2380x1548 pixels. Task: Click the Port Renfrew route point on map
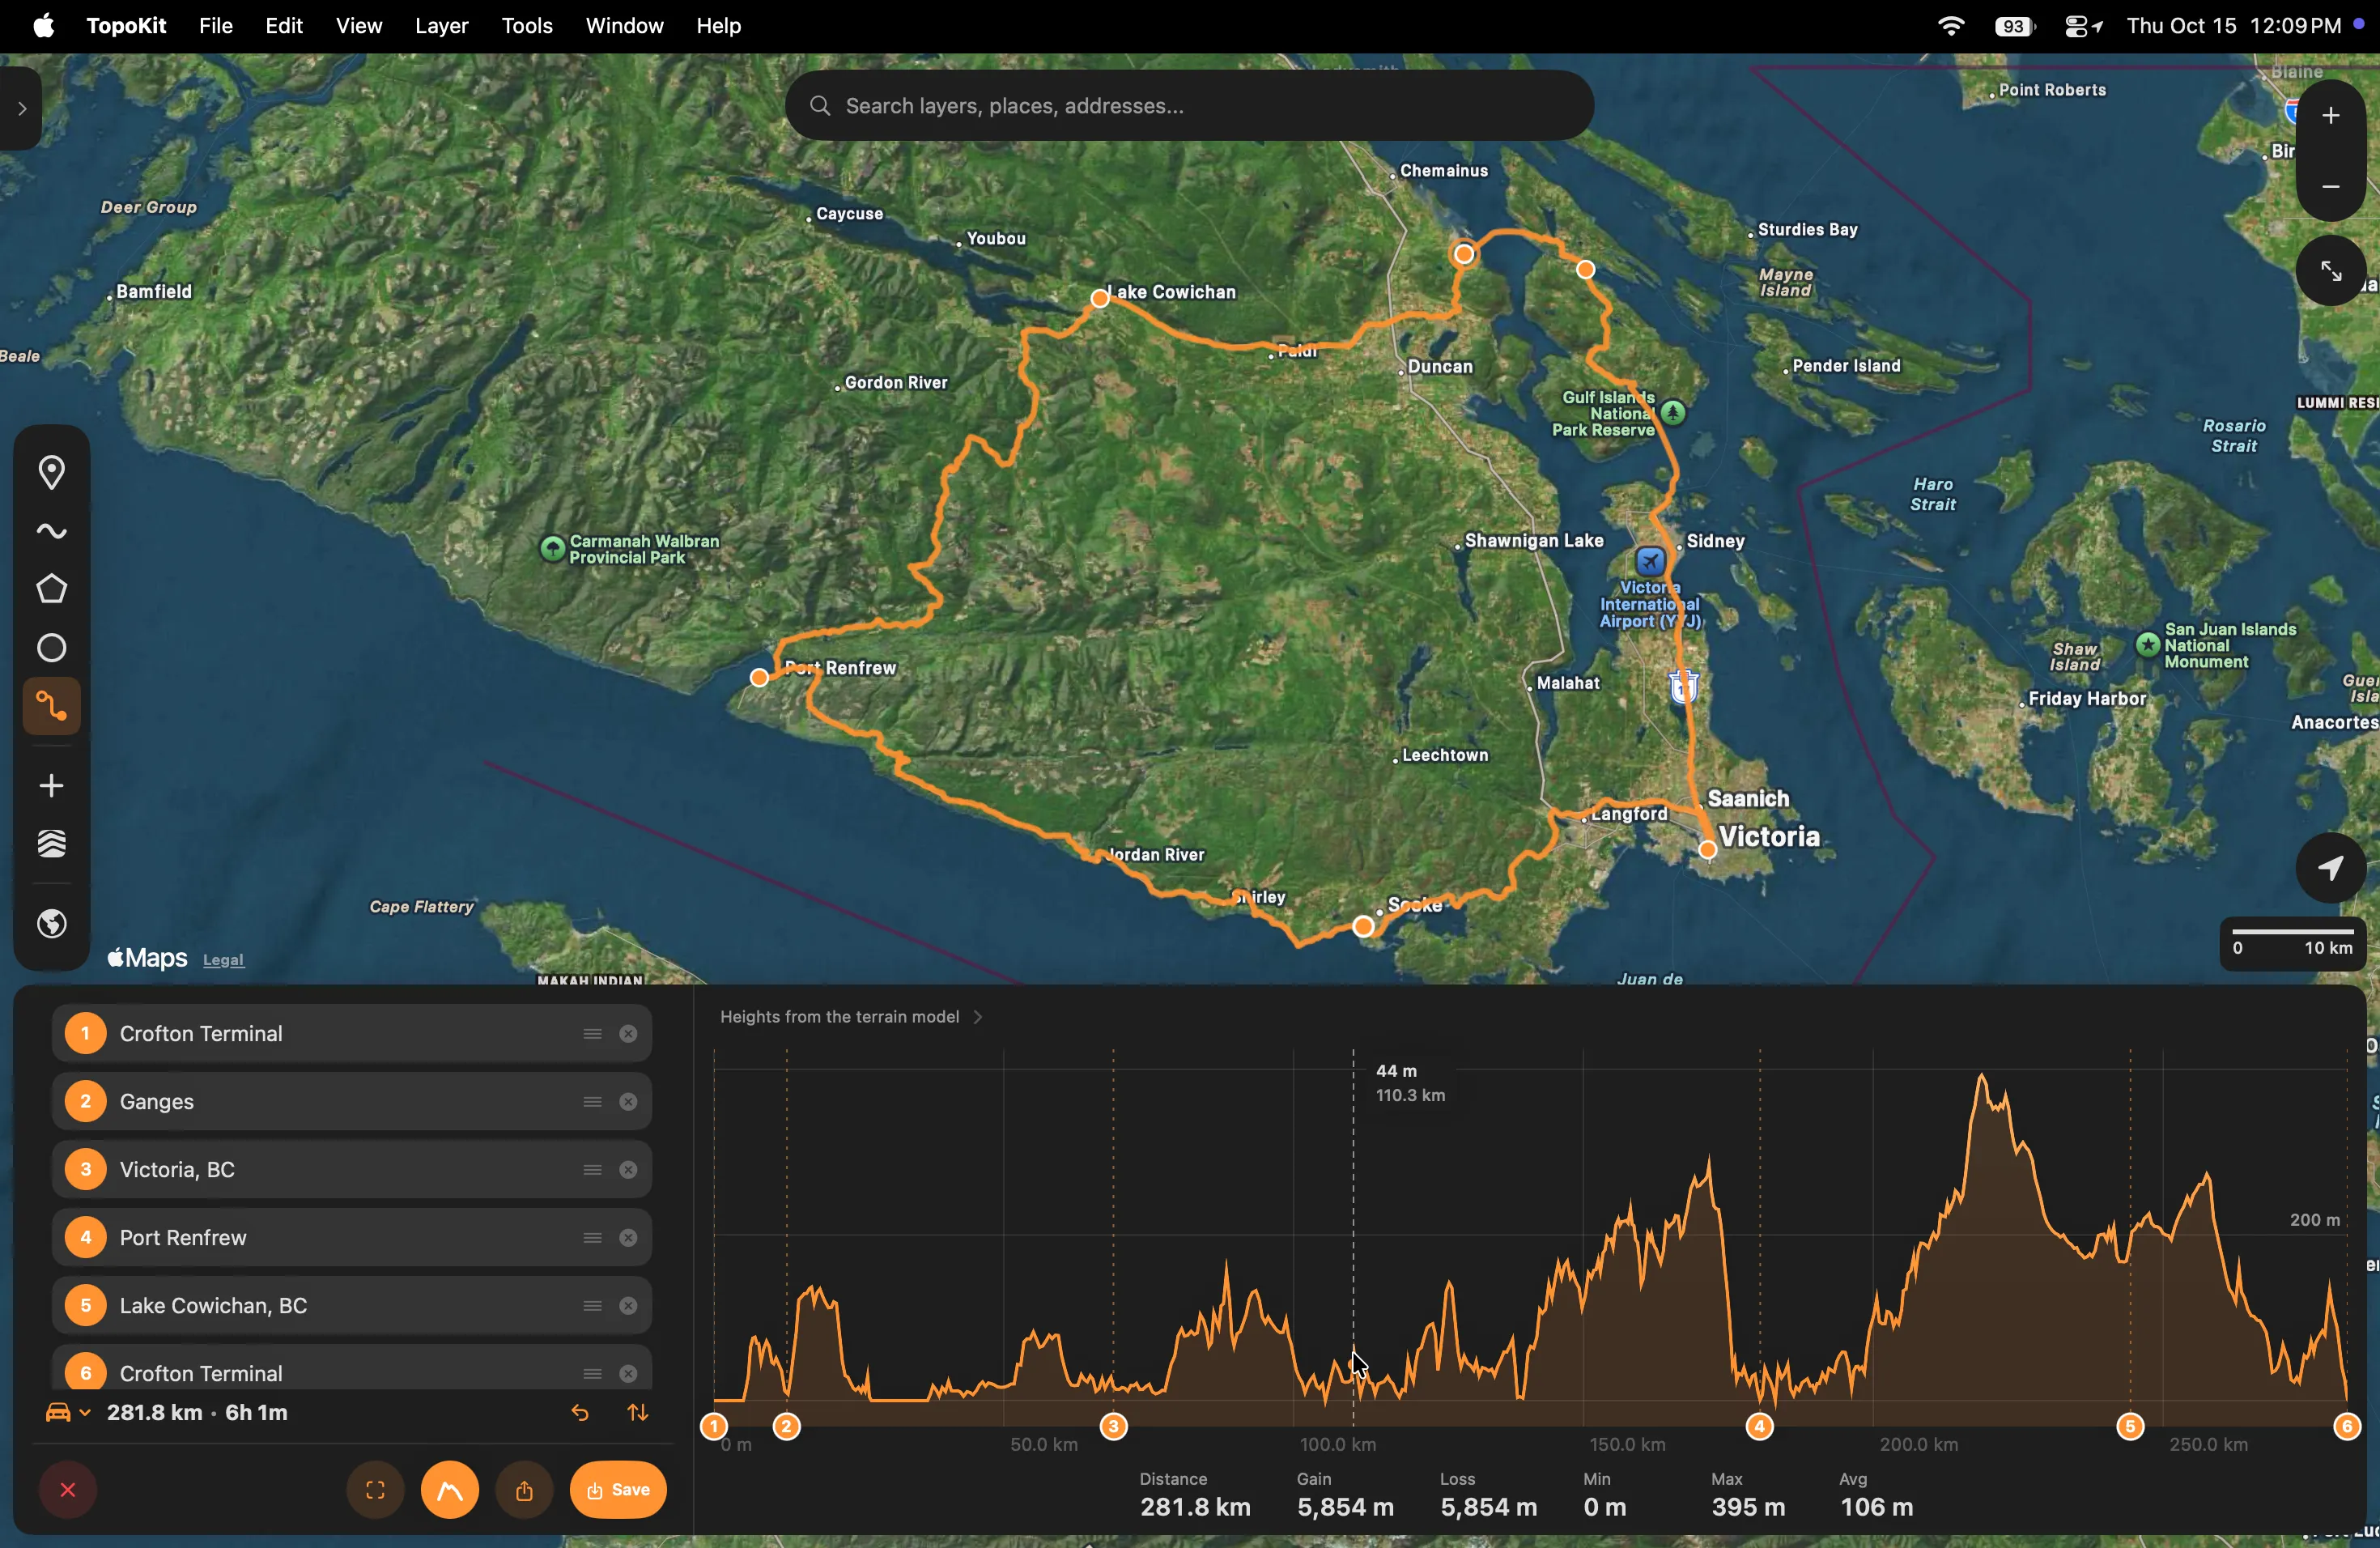pyautogui.click(x=759, y=678)
